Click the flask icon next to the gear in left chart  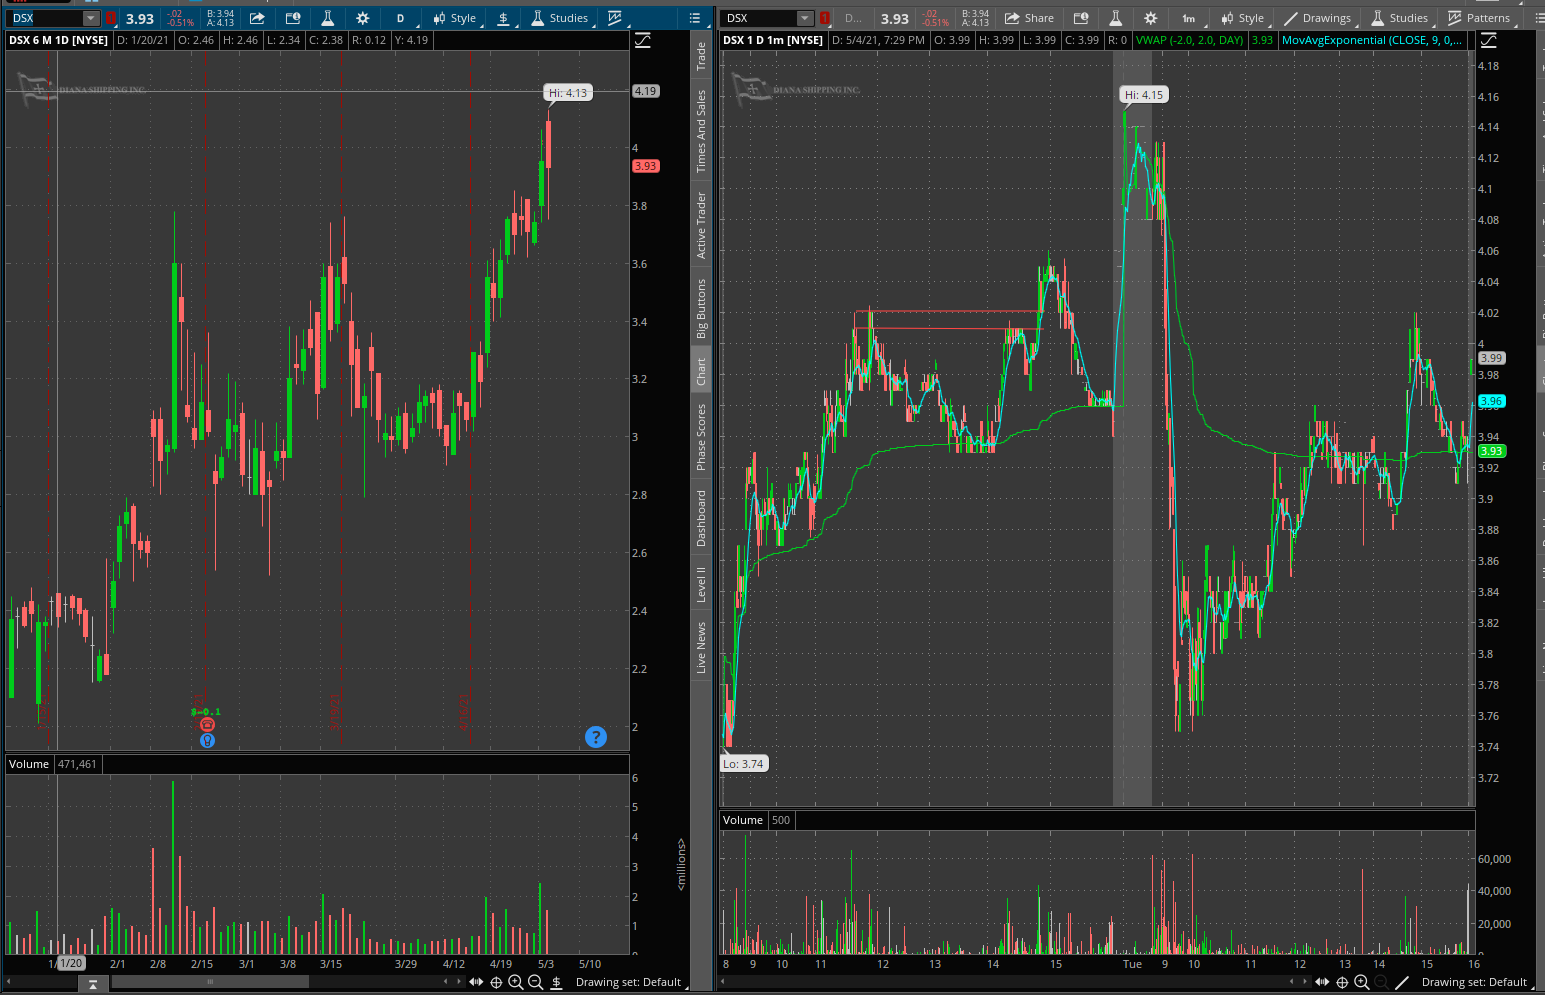pos(327,18)
